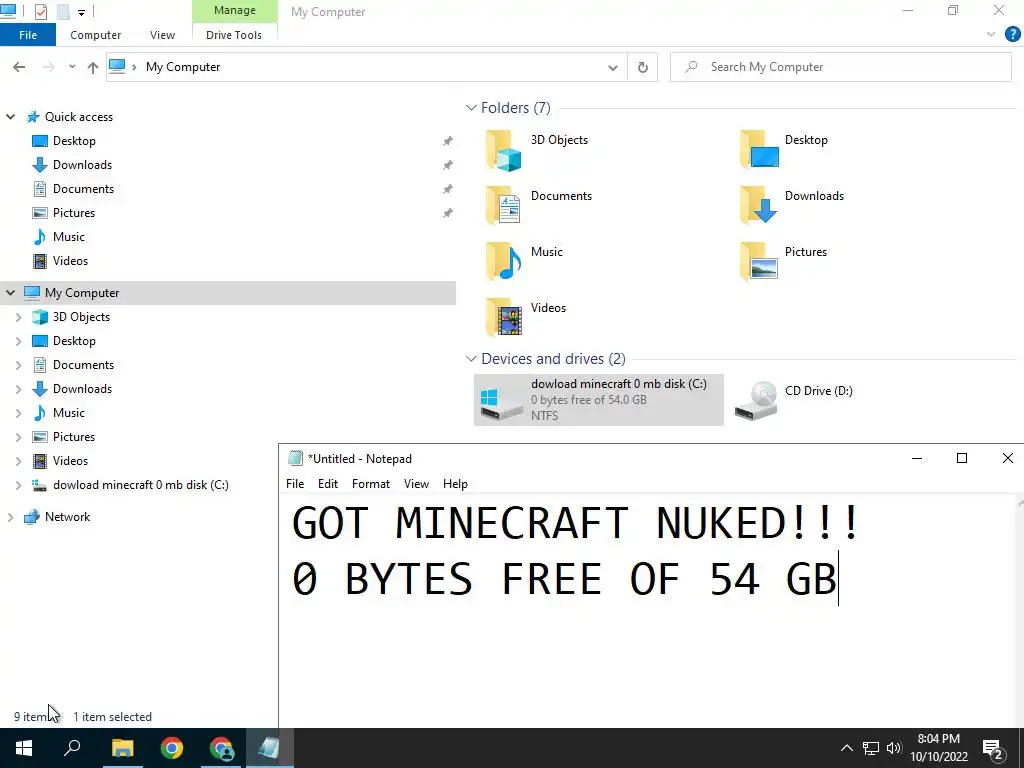
Task: Unpin Pictures from Quick access pin
Action: pyautogui.click(x=447, y=213)
